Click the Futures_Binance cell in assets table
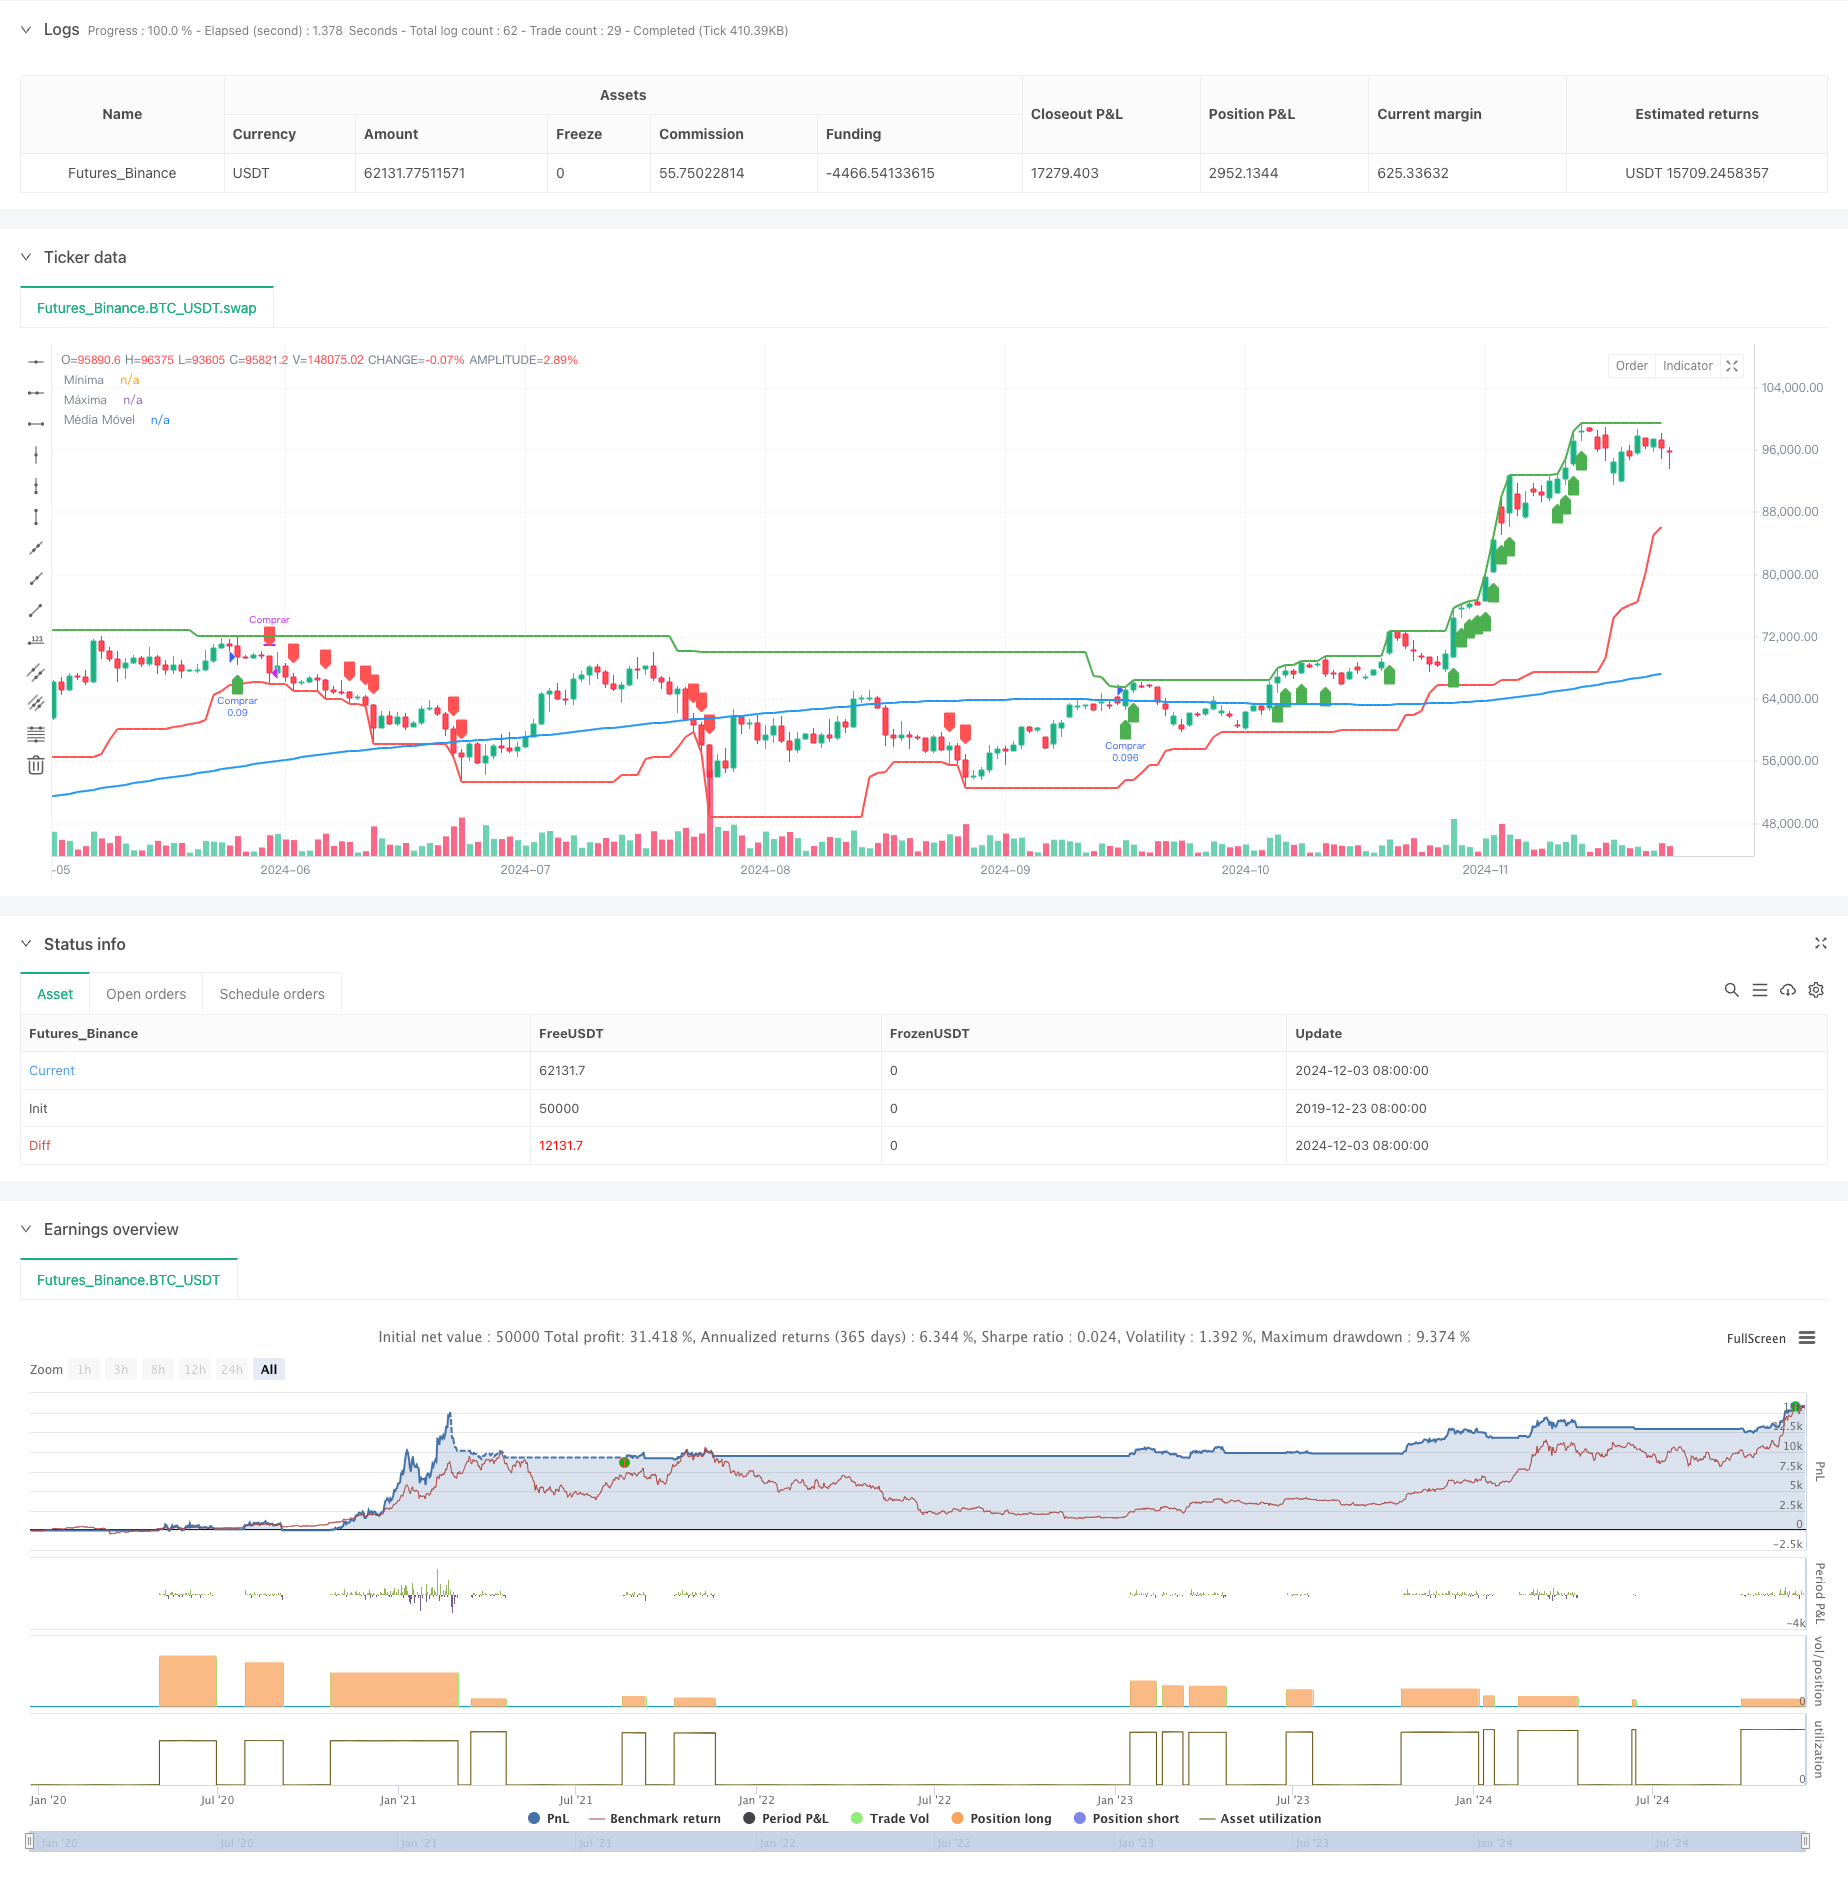 click(x=122, y=173)
